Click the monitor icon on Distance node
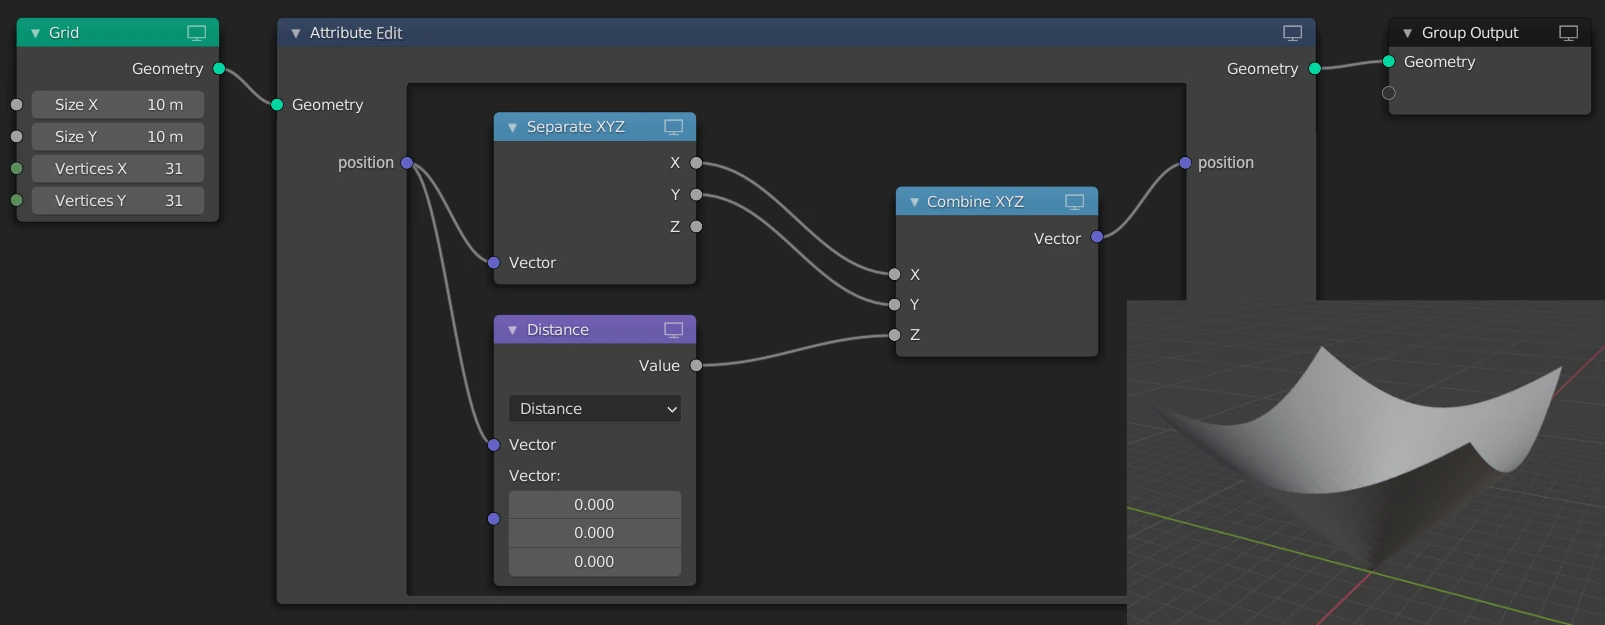The image size is (1605, 625). [674, 330]
